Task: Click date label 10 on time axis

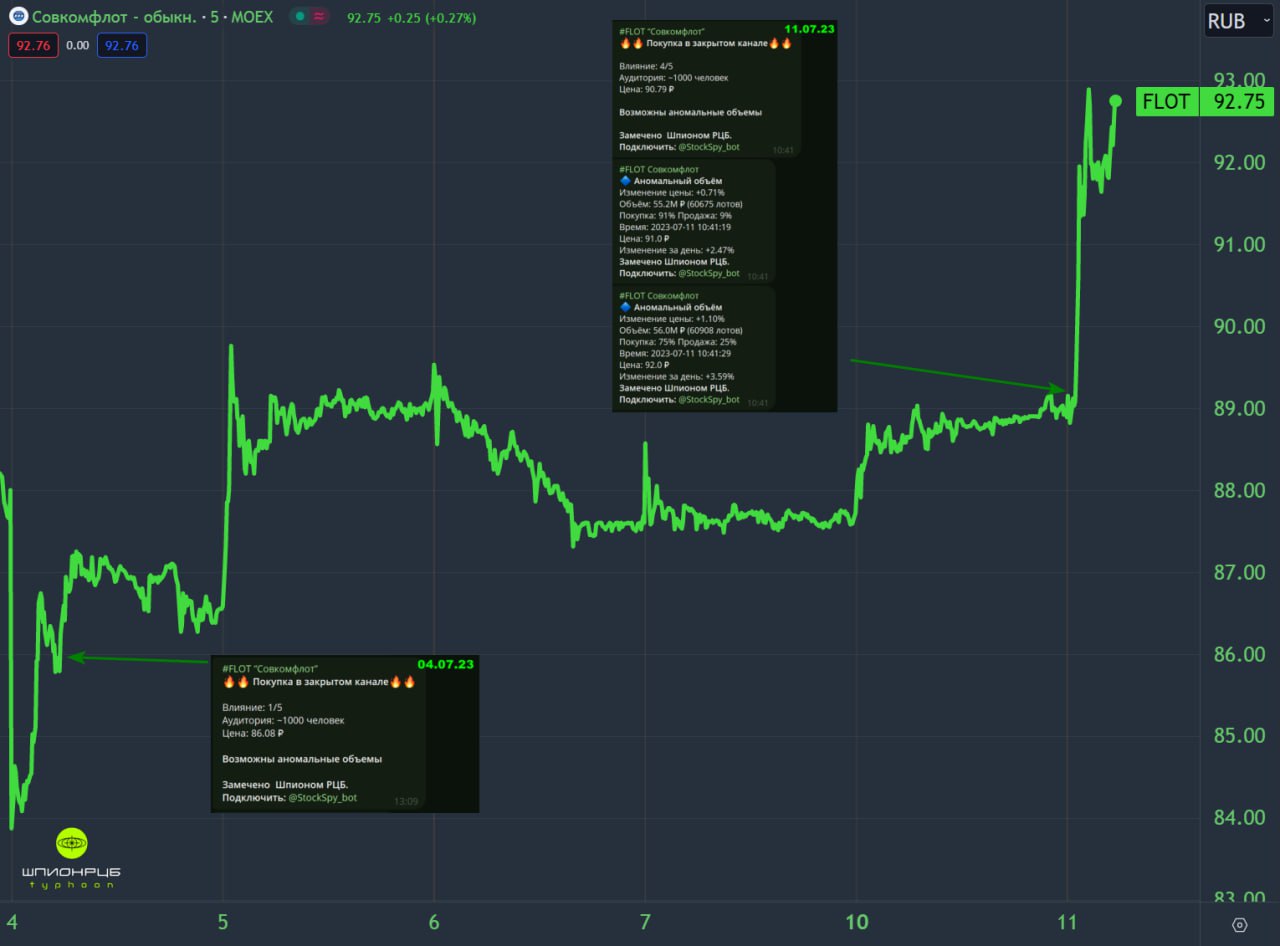Action: (856, 922)
